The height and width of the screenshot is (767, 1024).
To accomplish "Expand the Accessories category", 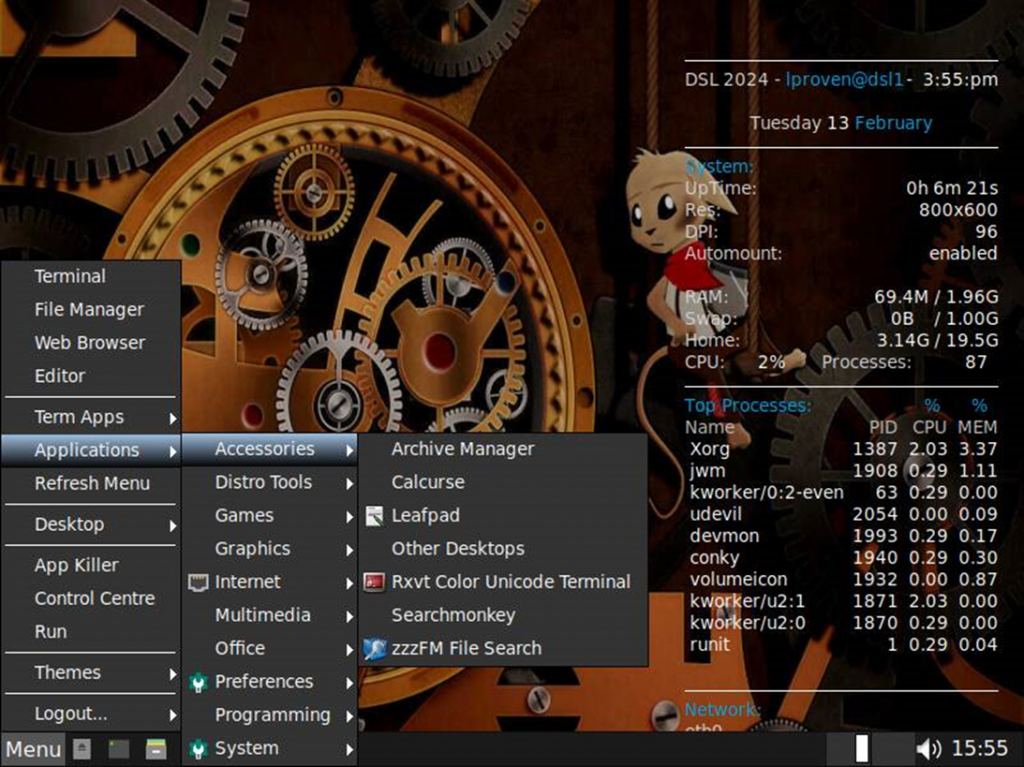I will [x=270, y=449].
